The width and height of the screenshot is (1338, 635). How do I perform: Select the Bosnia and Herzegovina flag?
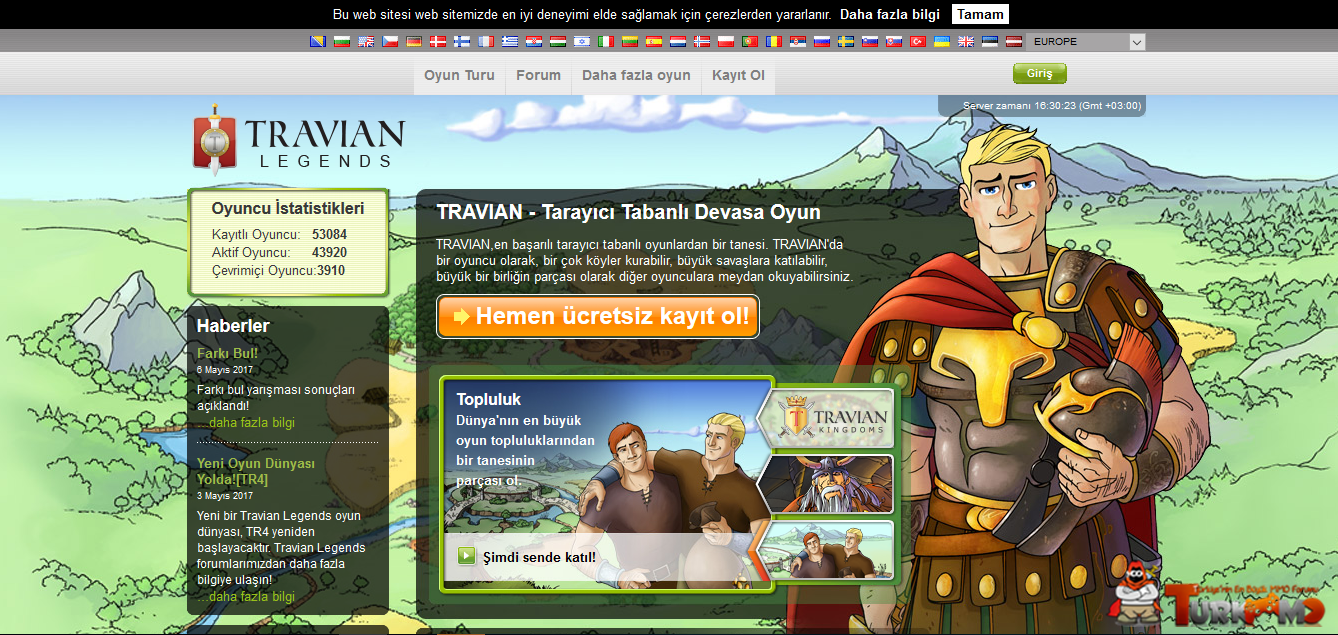coord(318,41)
